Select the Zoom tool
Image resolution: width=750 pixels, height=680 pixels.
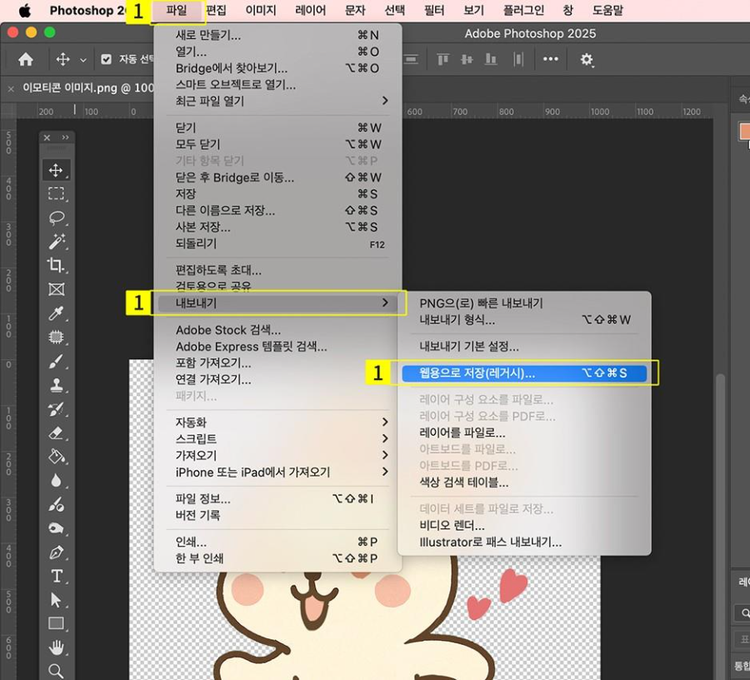pos(56,670)
